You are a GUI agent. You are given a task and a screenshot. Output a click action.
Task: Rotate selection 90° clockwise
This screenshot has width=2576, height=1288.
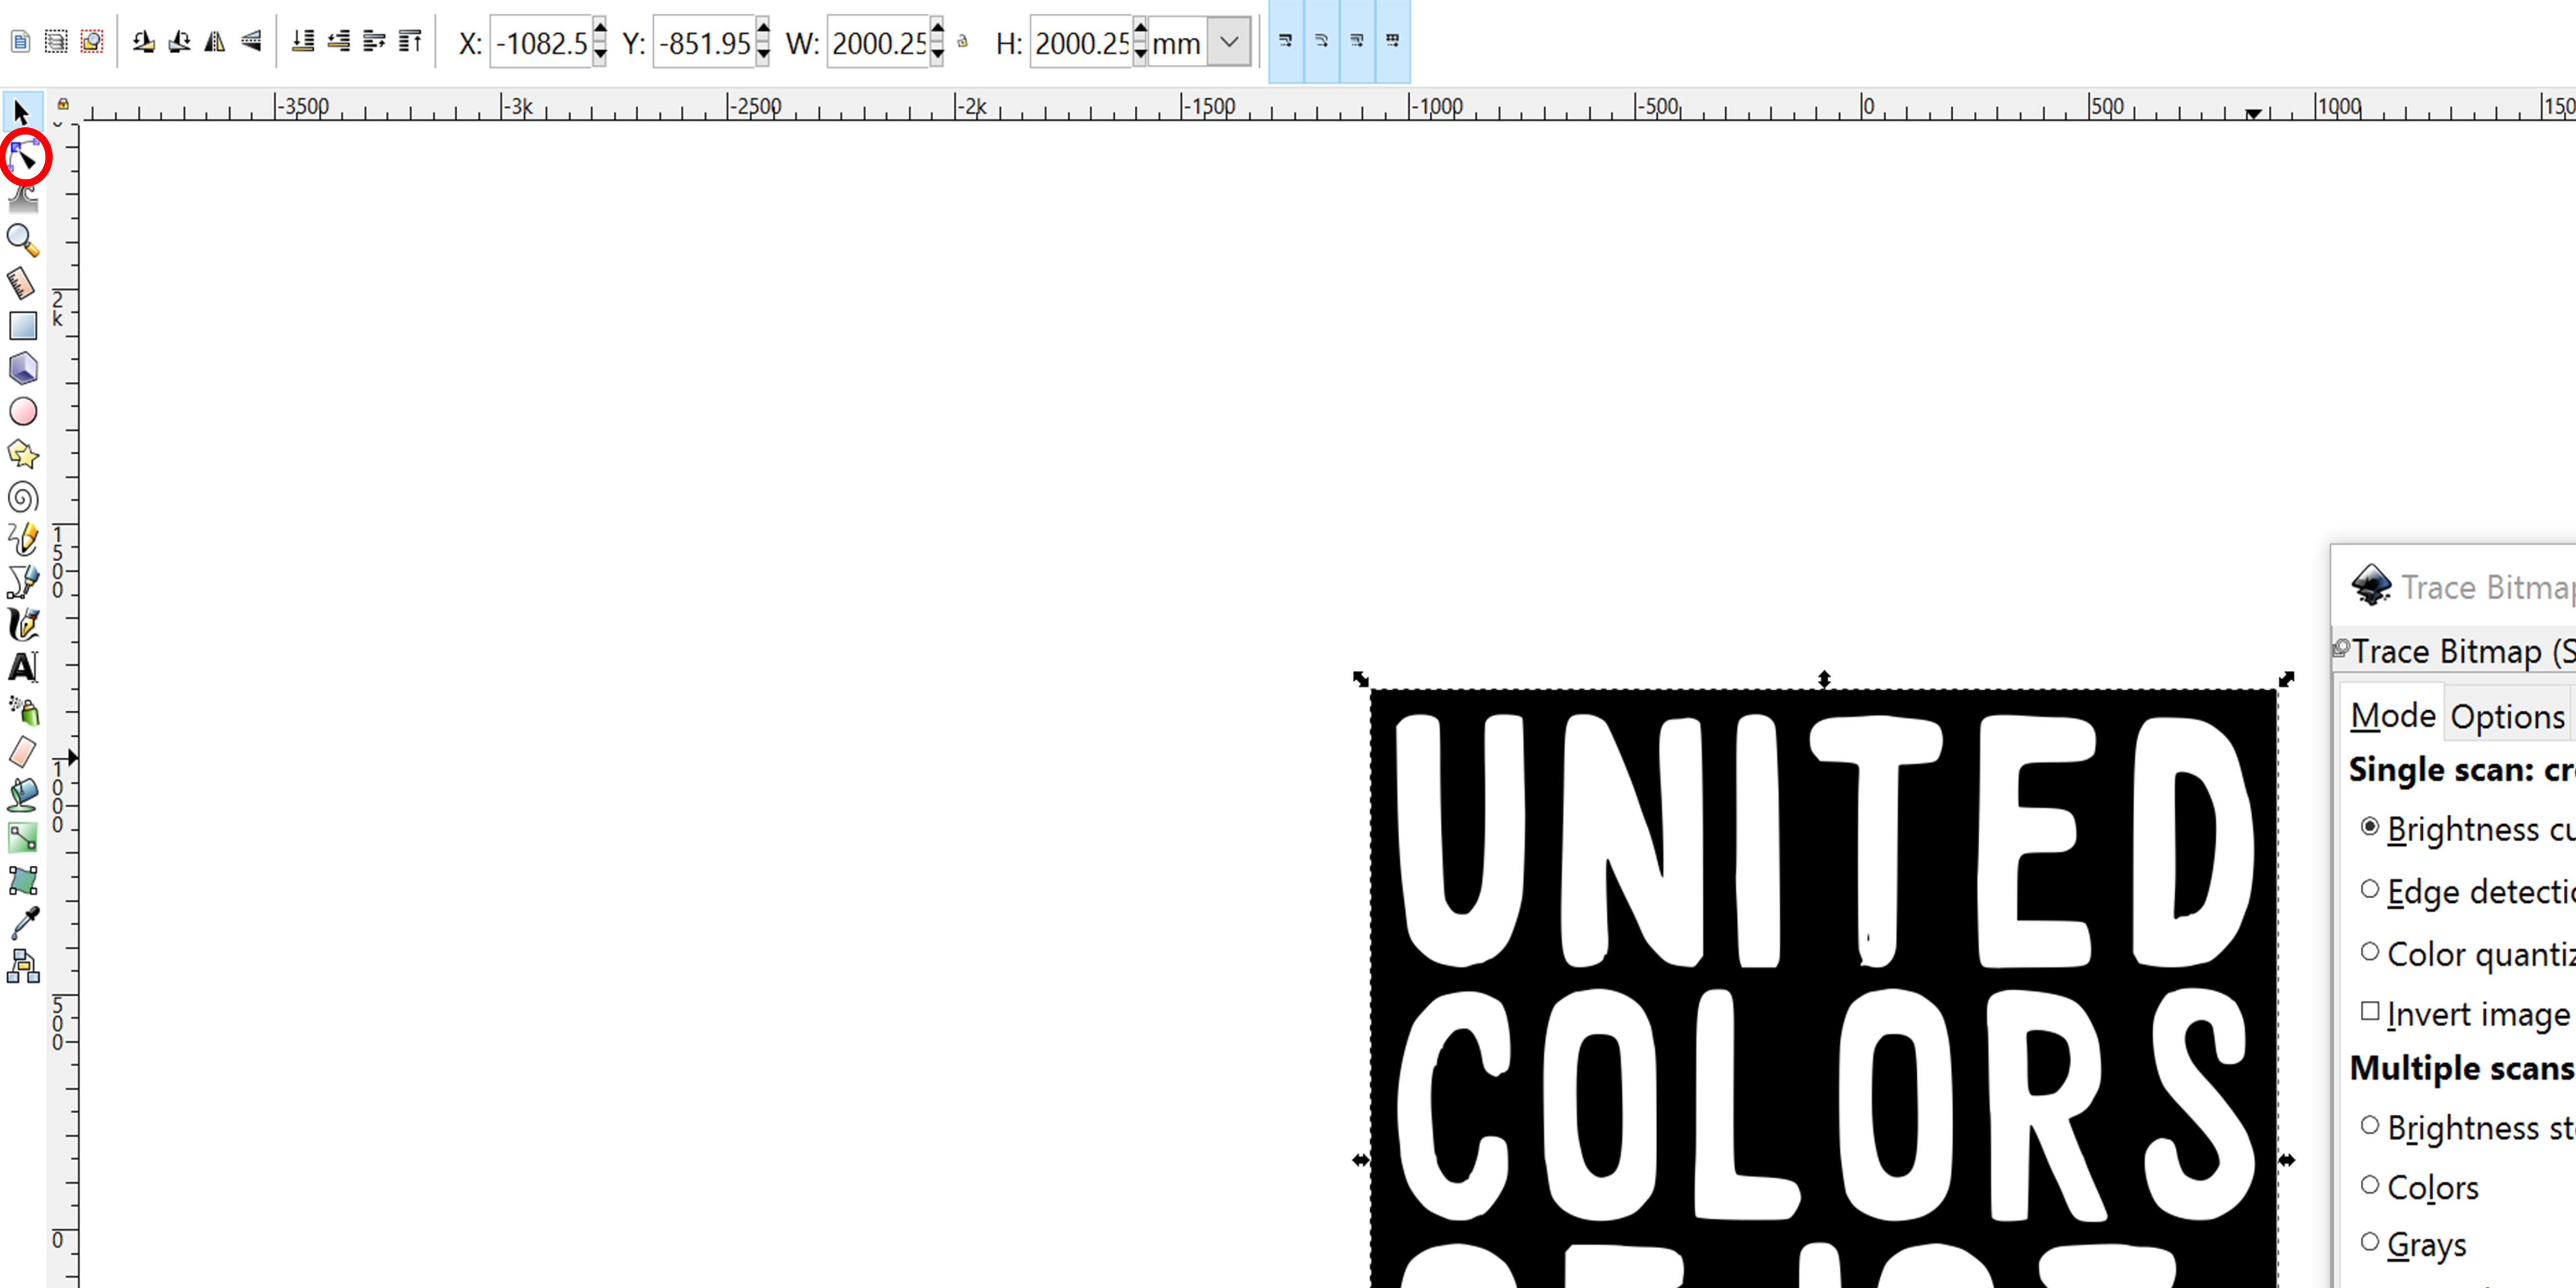[180, 42]
